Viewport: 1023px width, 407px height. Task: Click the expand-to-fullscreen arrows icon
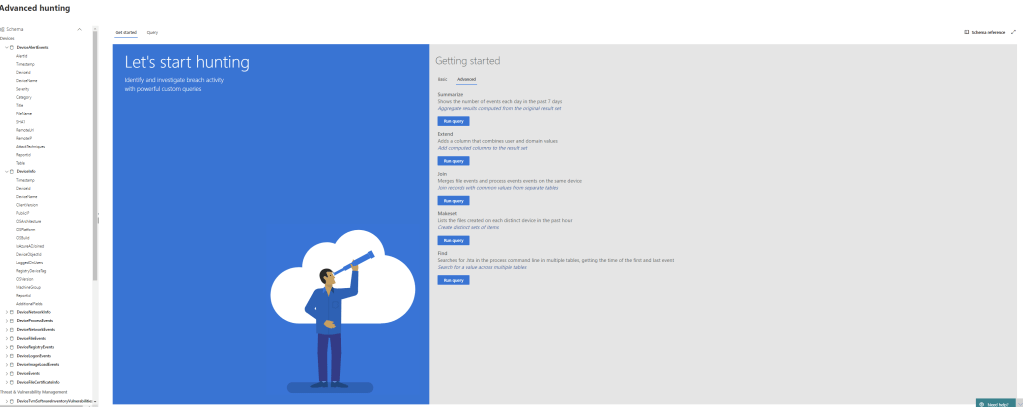pos(1013,32)
